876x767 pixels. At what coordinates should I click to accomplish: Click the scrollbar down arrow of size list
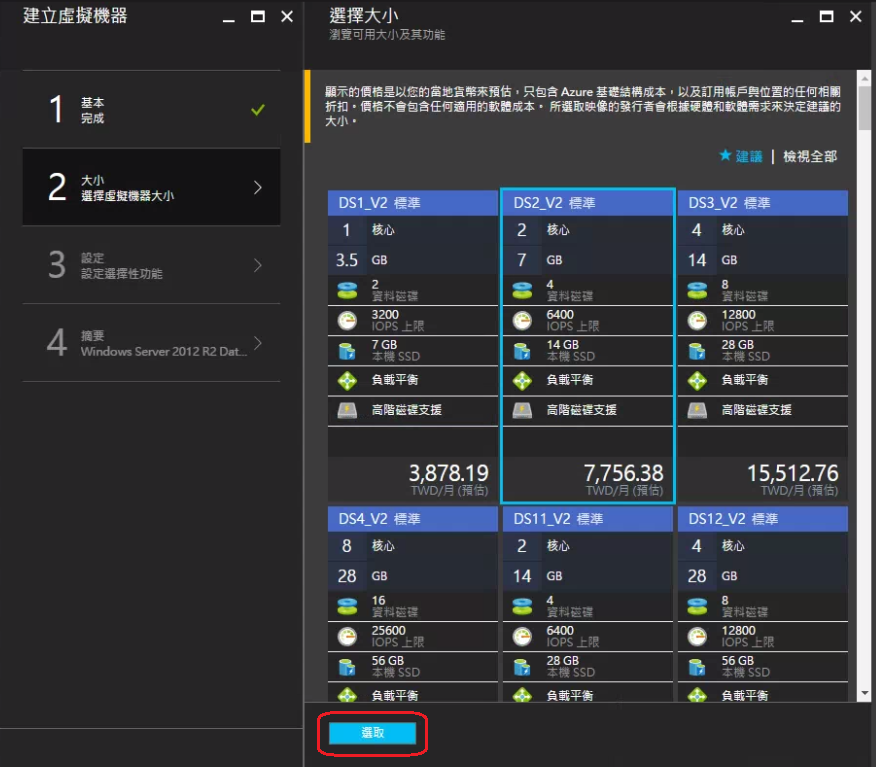[864, 693]
